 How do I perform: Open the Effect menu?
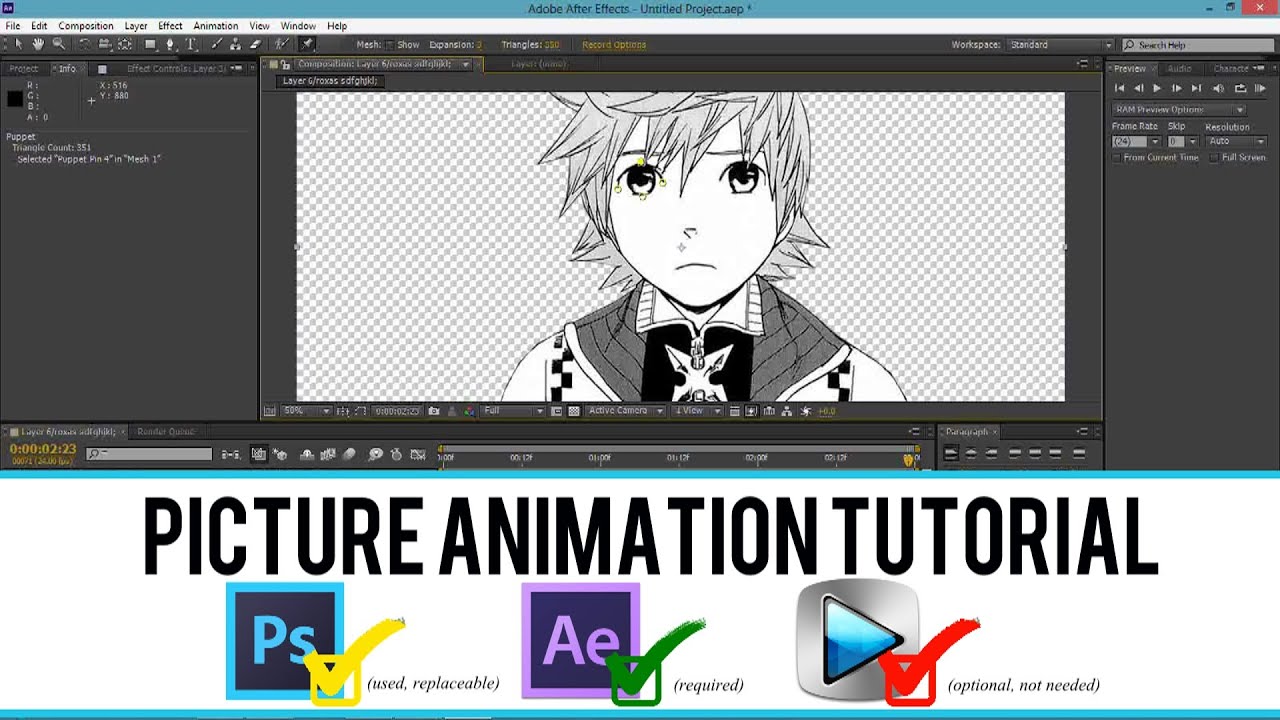(170, 26)
